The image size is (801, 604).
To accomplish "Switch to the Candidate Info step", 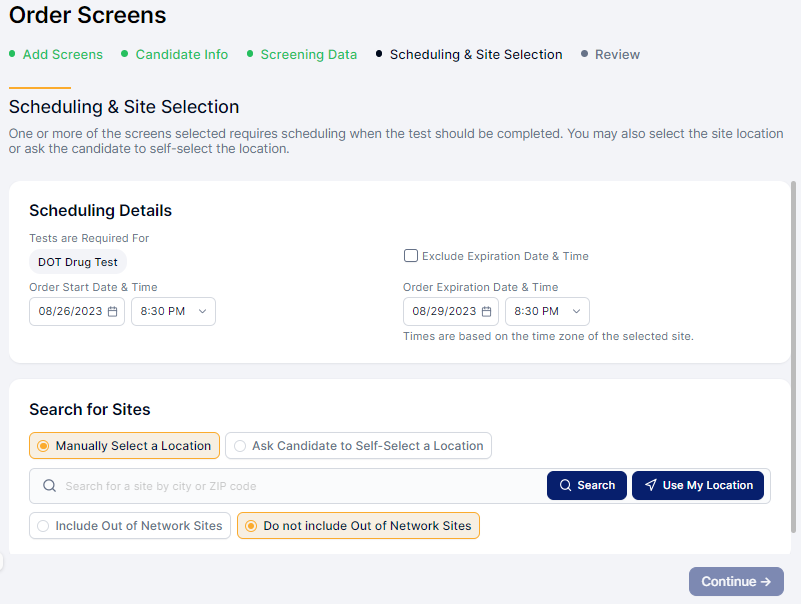I will (182, 55).
